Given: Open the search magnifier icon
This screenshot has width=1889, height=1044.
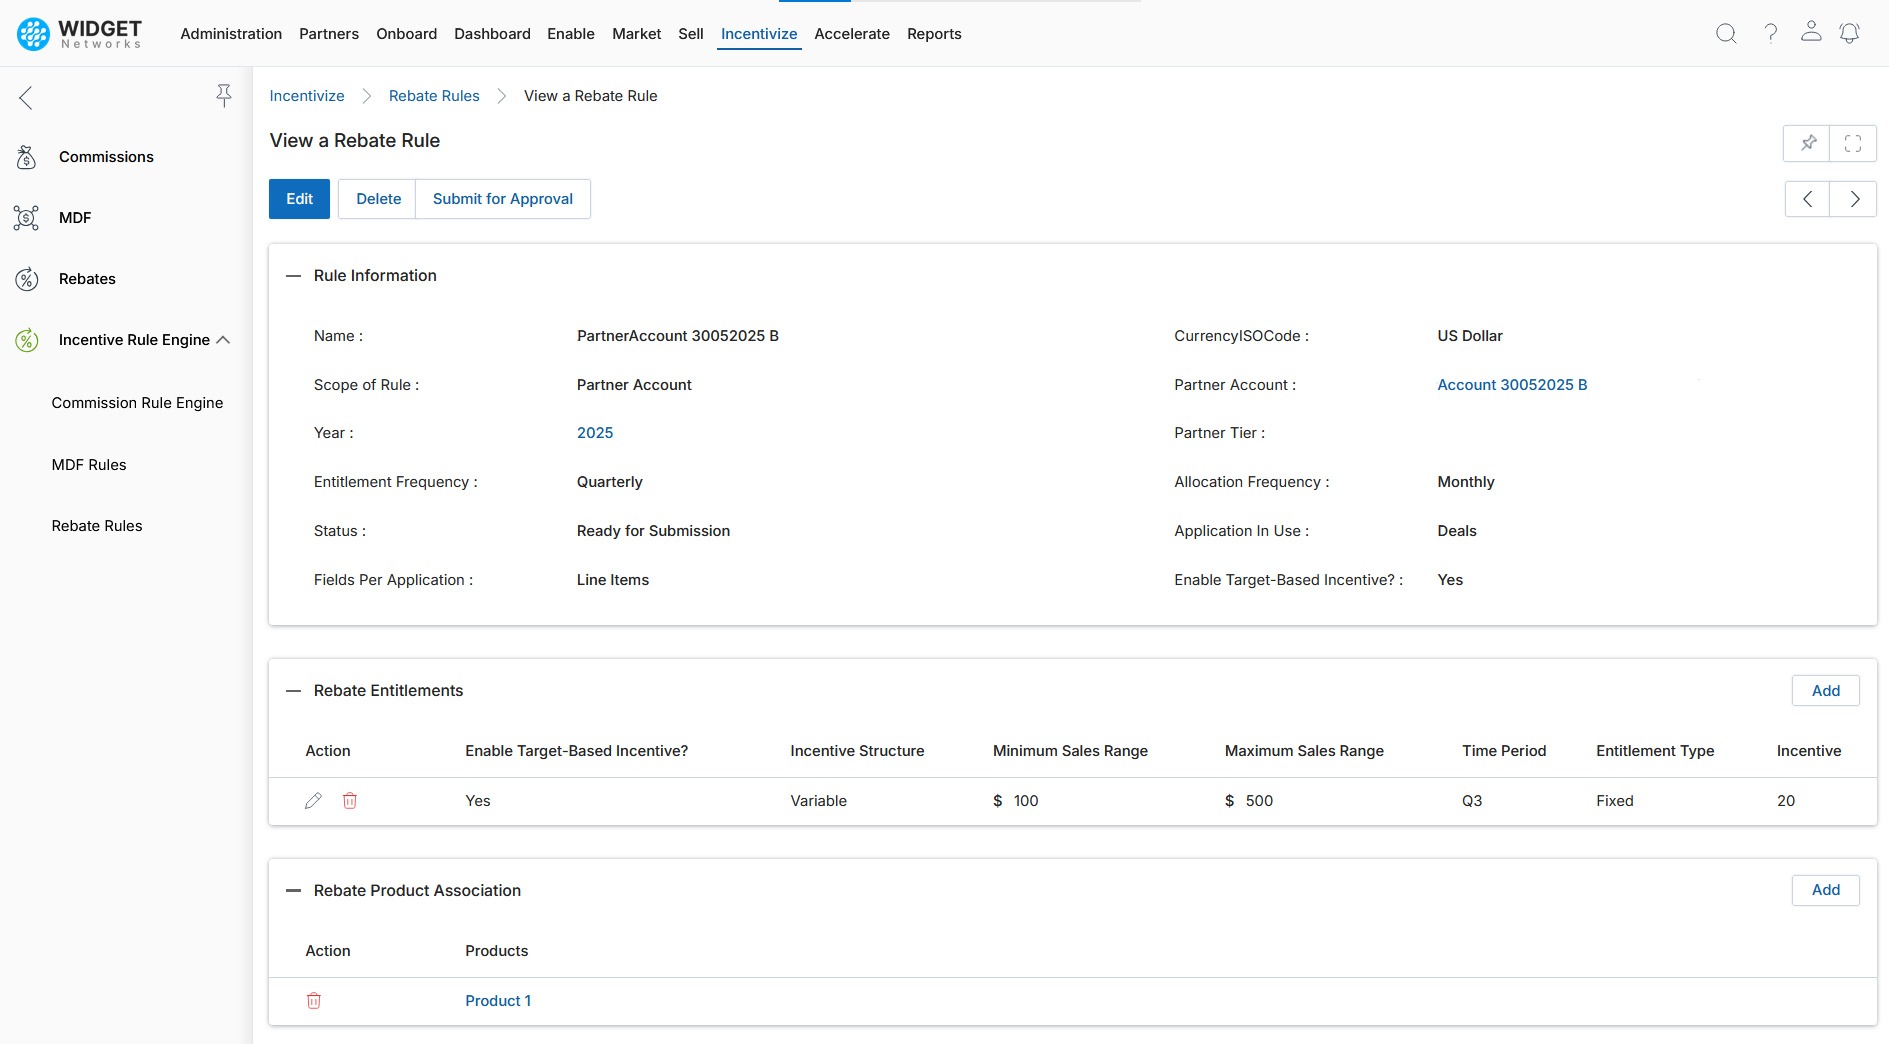Looking at the screenshot, I should coord(1726,34).
